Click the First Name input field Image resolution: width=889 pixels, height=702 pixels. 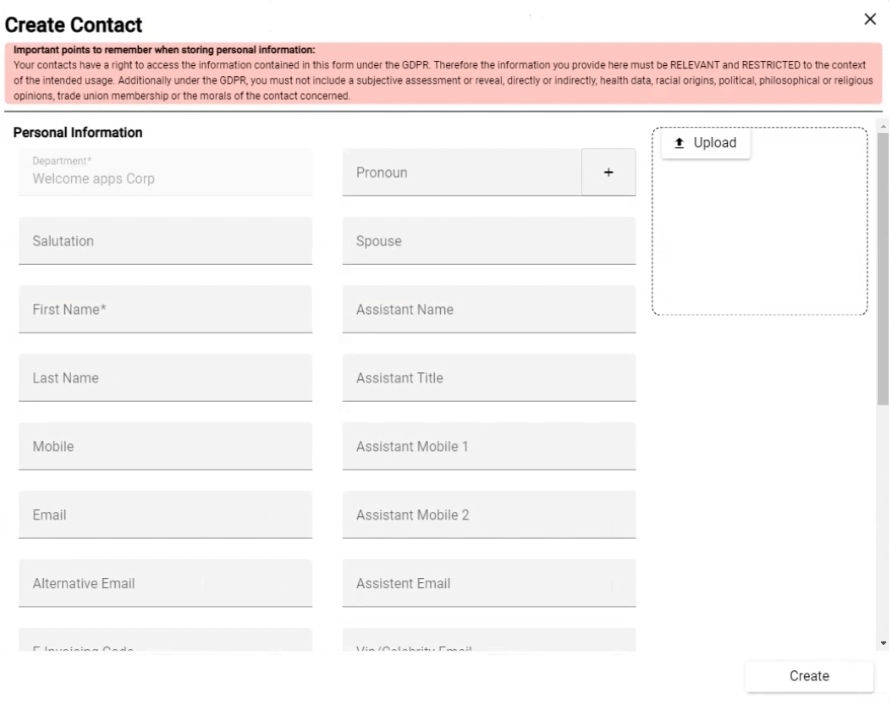pos(166,310)
